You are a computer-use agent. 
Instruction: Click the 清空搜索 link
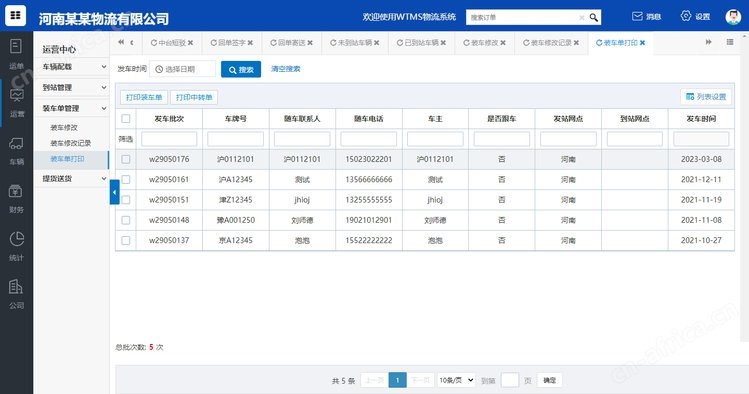[286, 69]
